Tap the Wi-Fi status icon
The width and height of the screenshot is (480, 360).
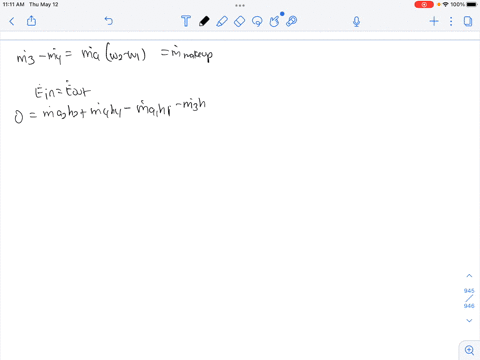pos(445,5)
